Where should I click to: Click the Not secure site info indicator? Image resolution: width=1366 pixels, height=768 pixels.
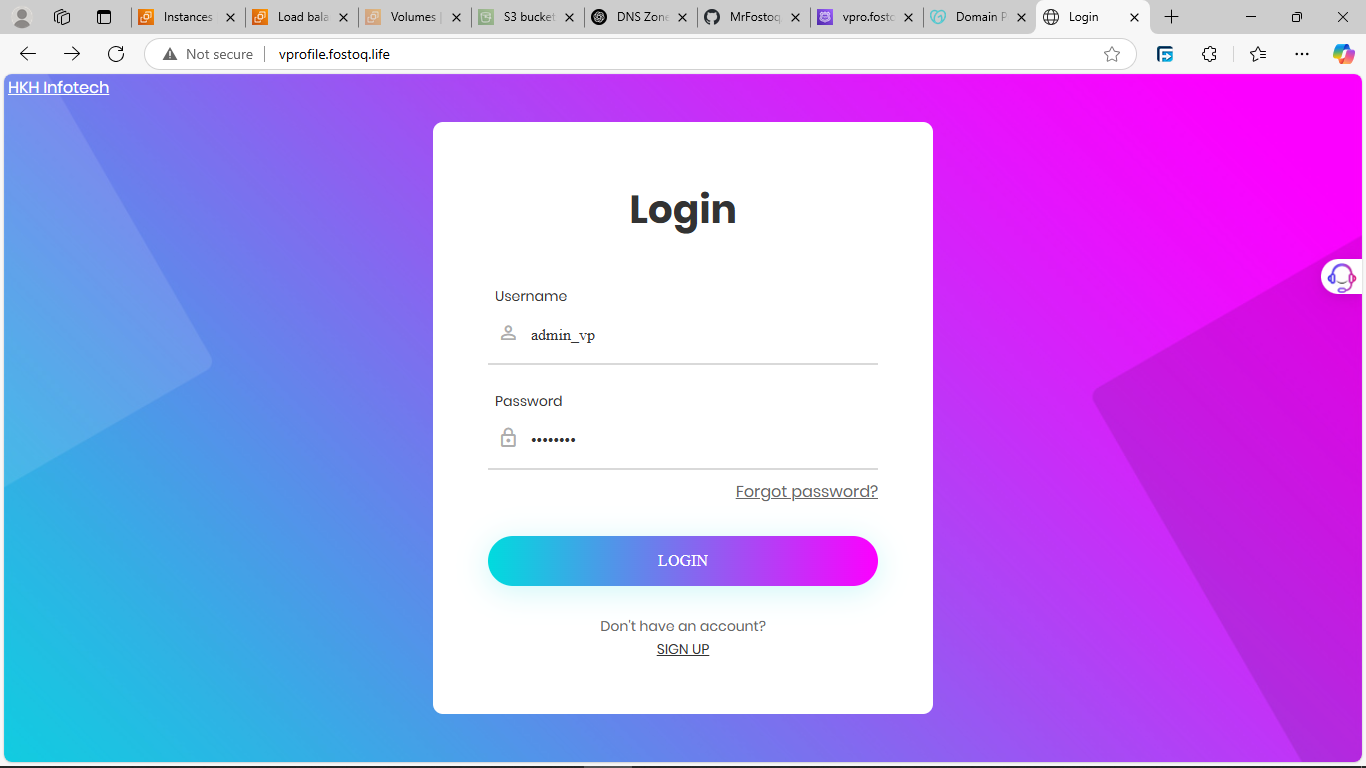click(208, 54)
